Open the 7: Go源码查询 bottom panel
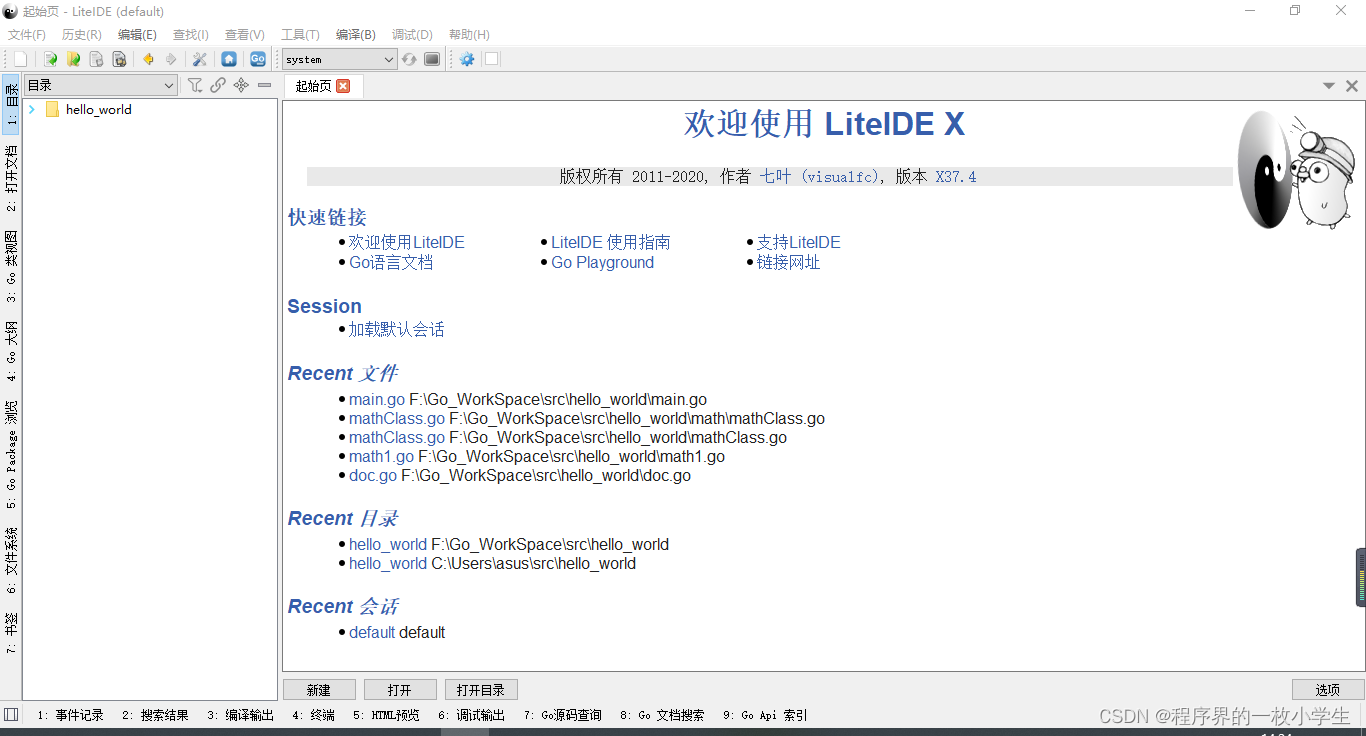1366x736 pixels. pyautogui.click(x=562, y=715)
